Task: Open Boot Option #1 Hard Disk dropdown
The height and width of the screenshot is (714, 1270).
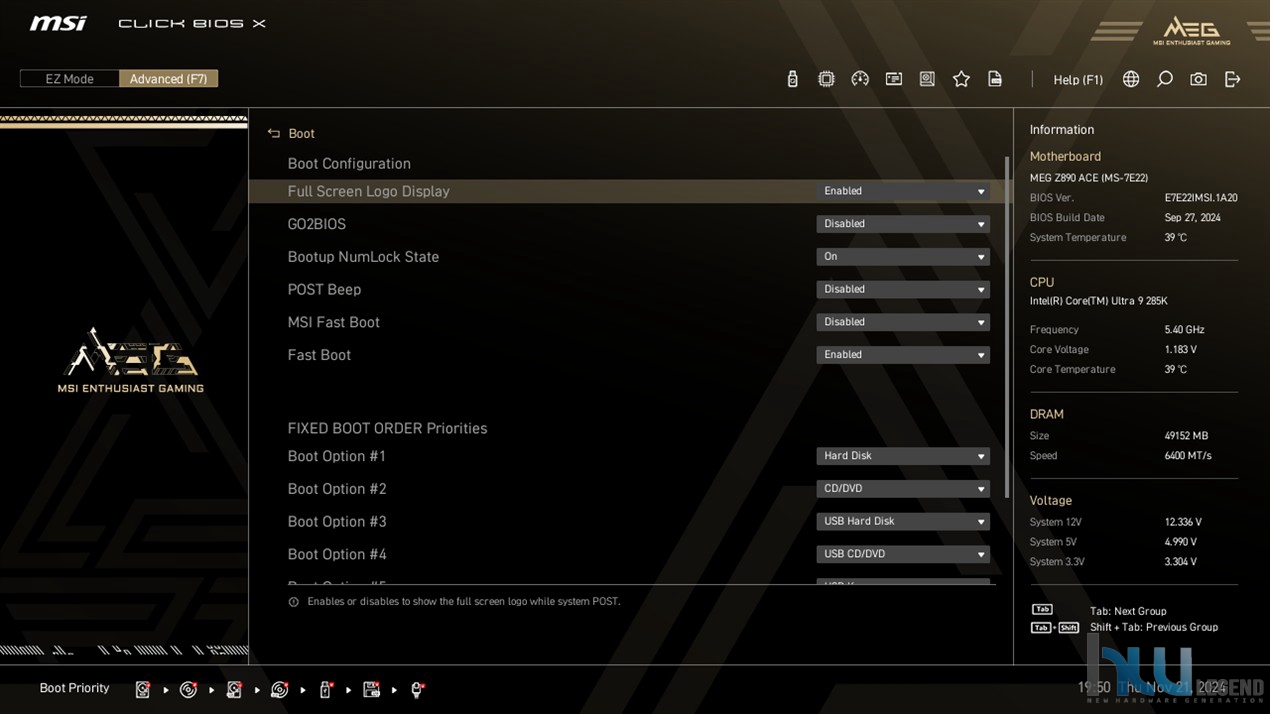Action: 903,456
